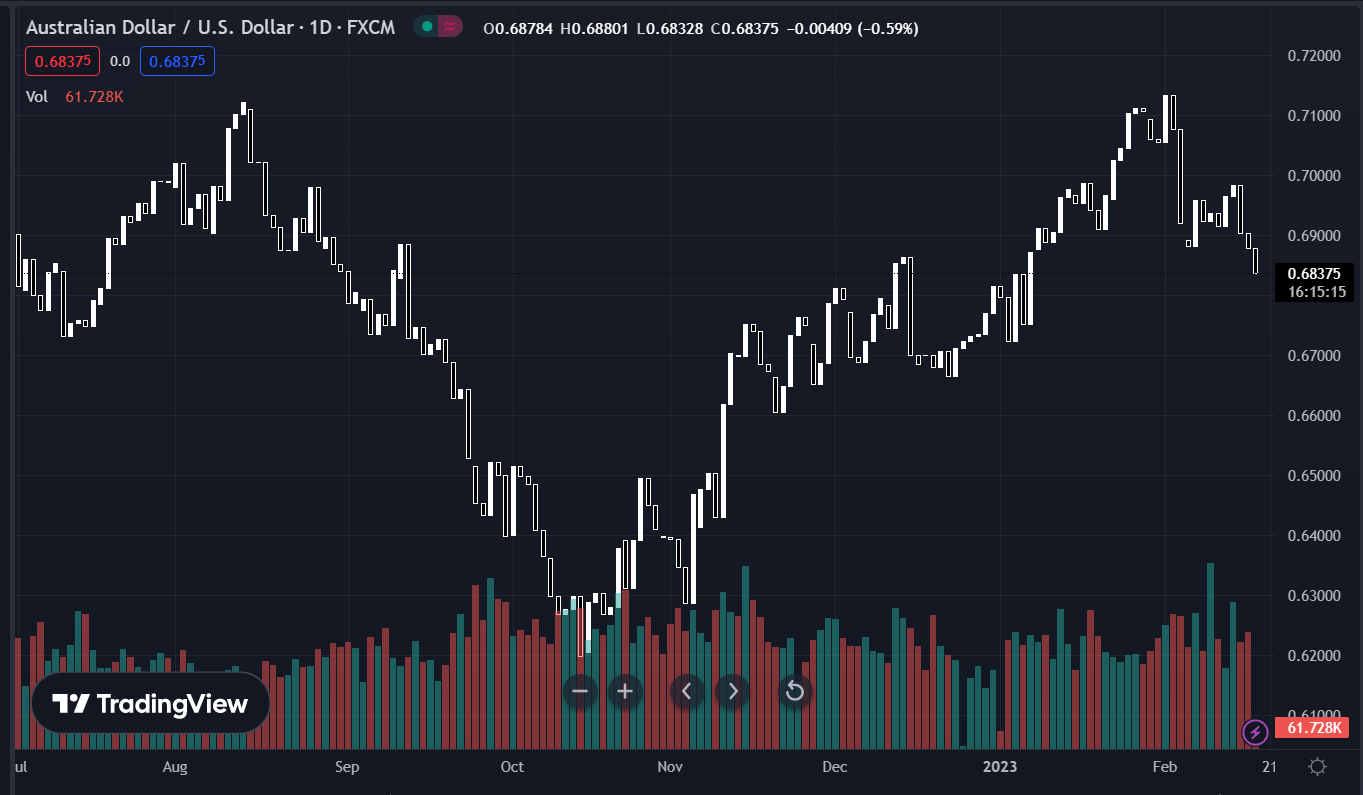Open chart settings gear icon
The width and height of the screenshot is (1363, 795).
1318,767
